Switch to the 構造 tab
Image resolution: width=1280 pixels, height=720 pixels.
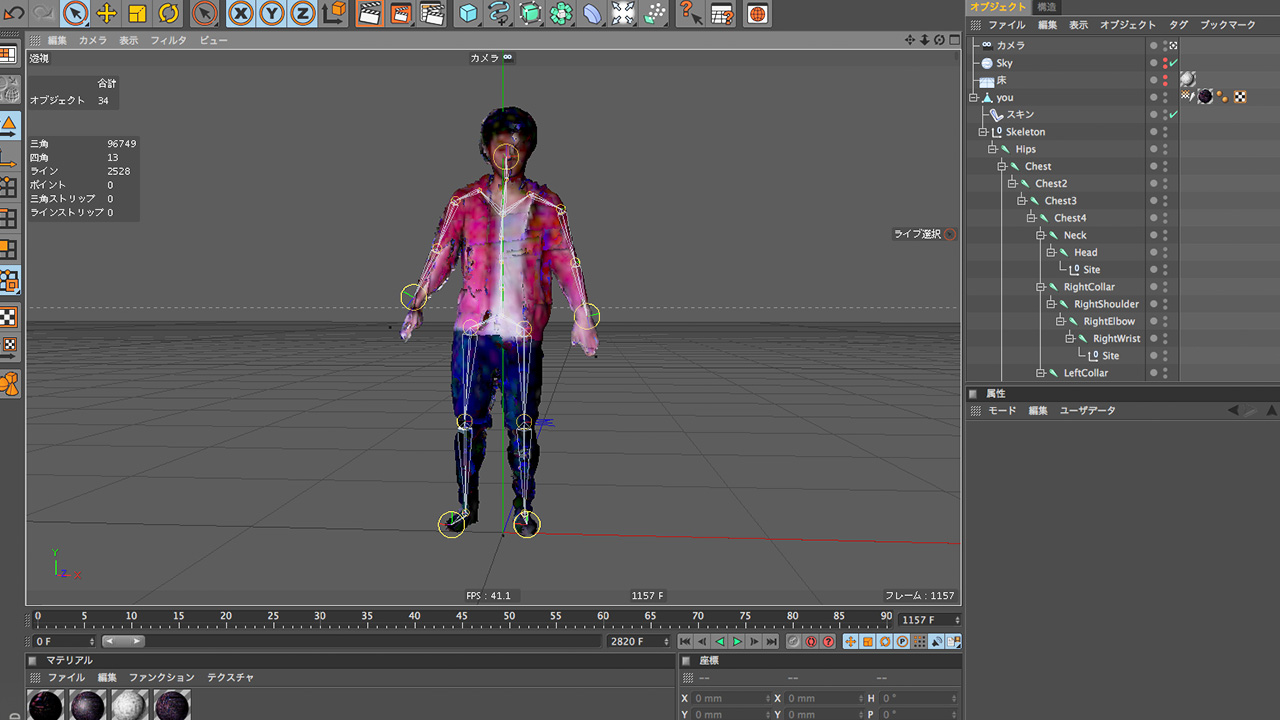(x=1046, y=7)
